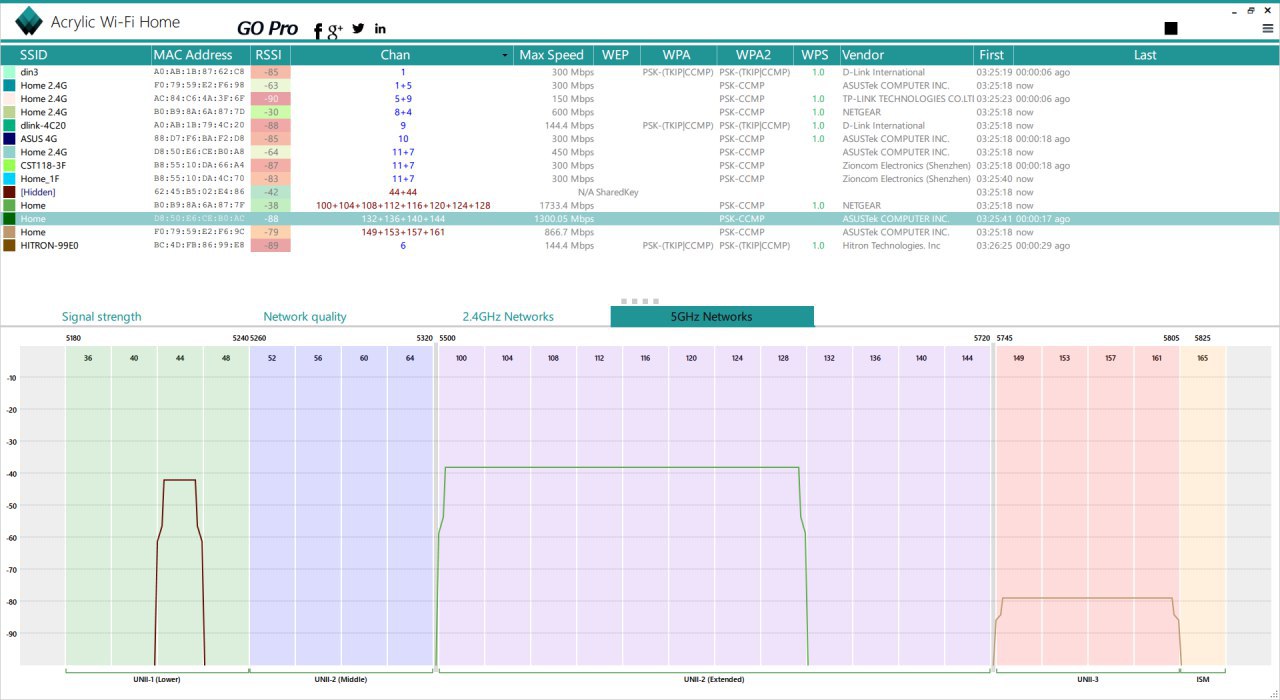This screenshot has width=1280, height=700.
Task: Click the Chan column sort arrow
Action: 505,56
